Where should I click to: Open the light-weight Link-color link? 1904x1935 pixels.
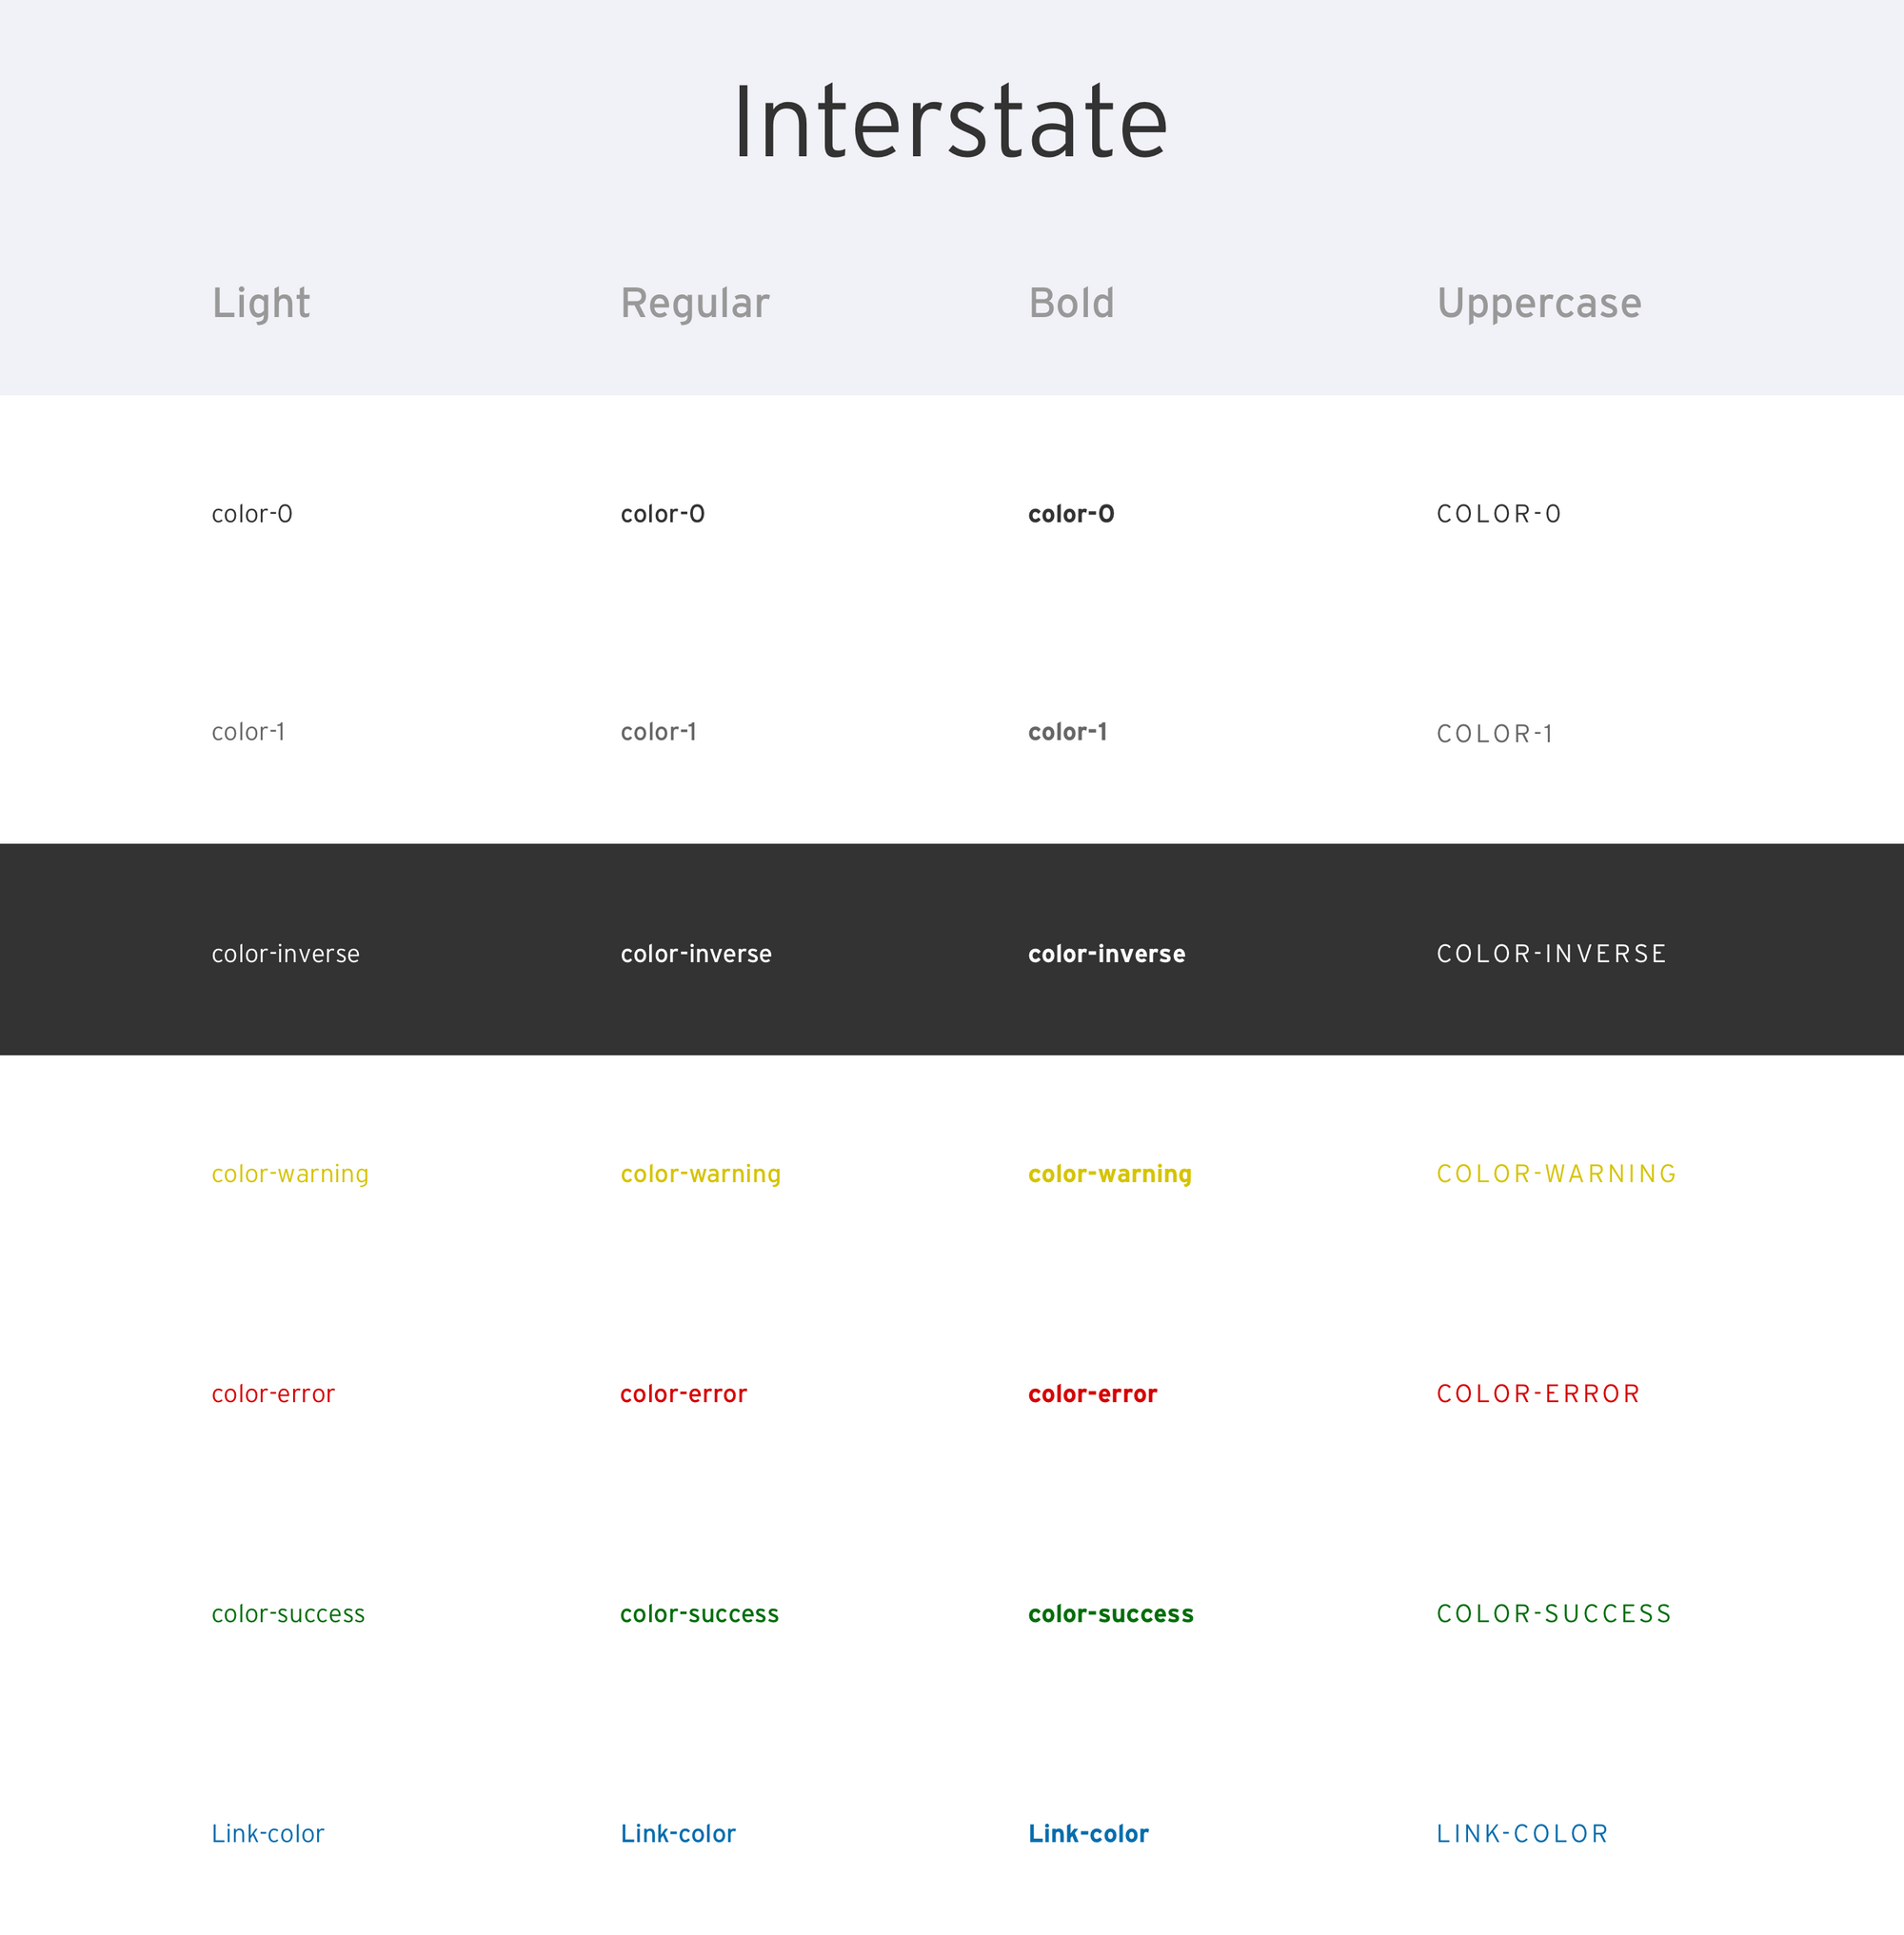tap(268, 1834)
